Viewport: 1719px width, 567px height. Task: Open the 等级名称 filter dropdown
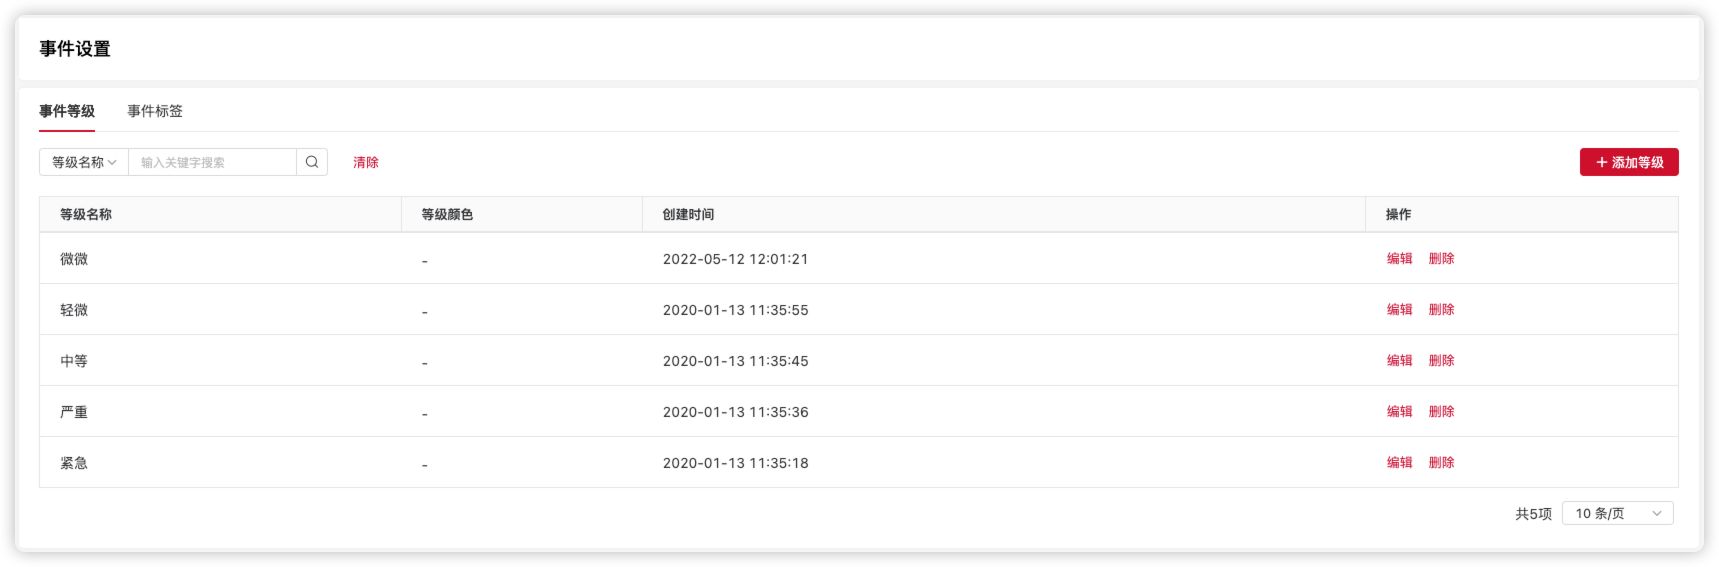84,162
